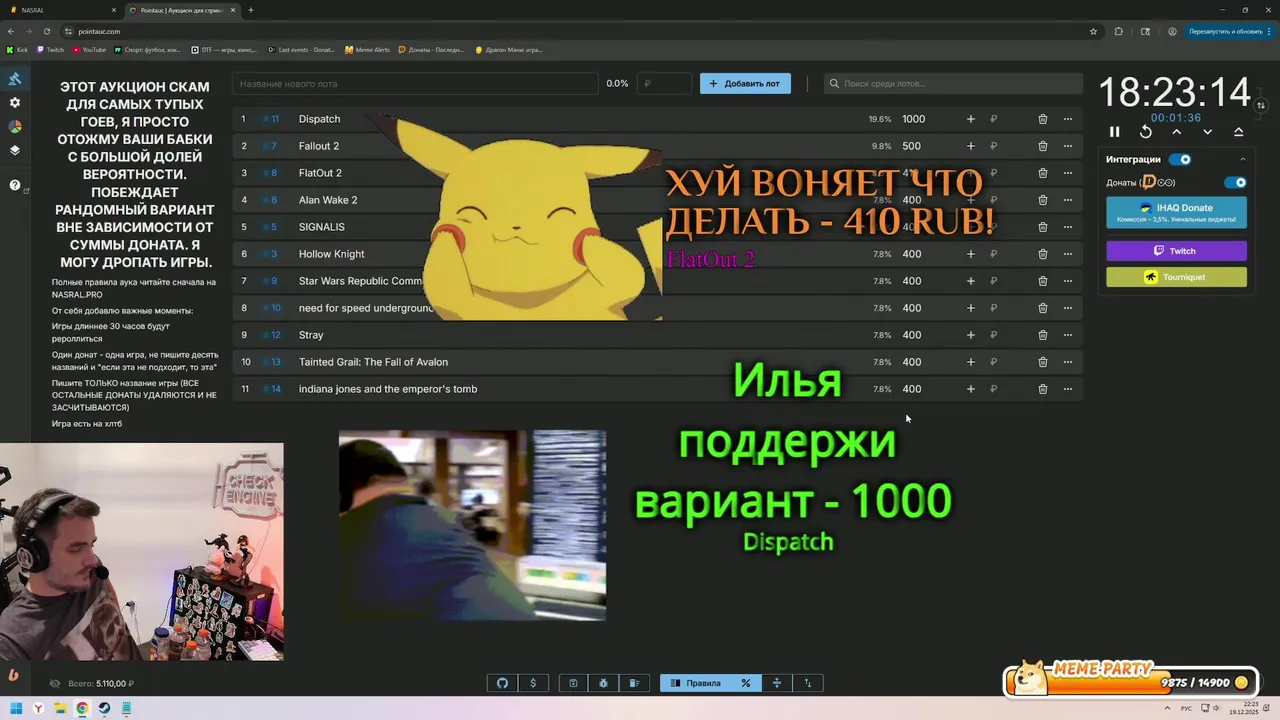
Task: Open YouTube bookmark
Action: tap(89, 49)
